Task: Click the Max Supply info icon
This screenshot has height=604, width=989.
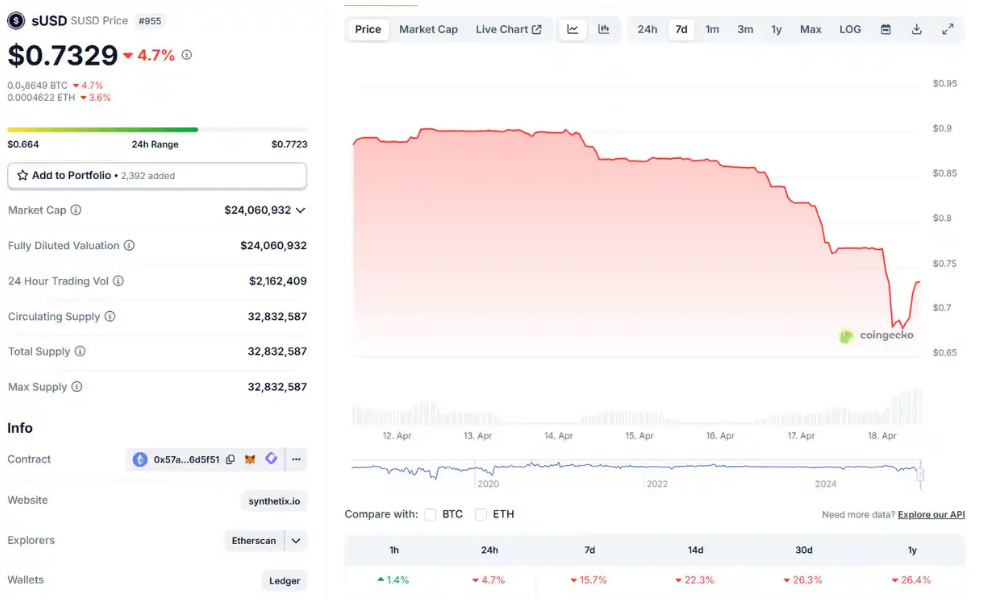Action: 76,386
